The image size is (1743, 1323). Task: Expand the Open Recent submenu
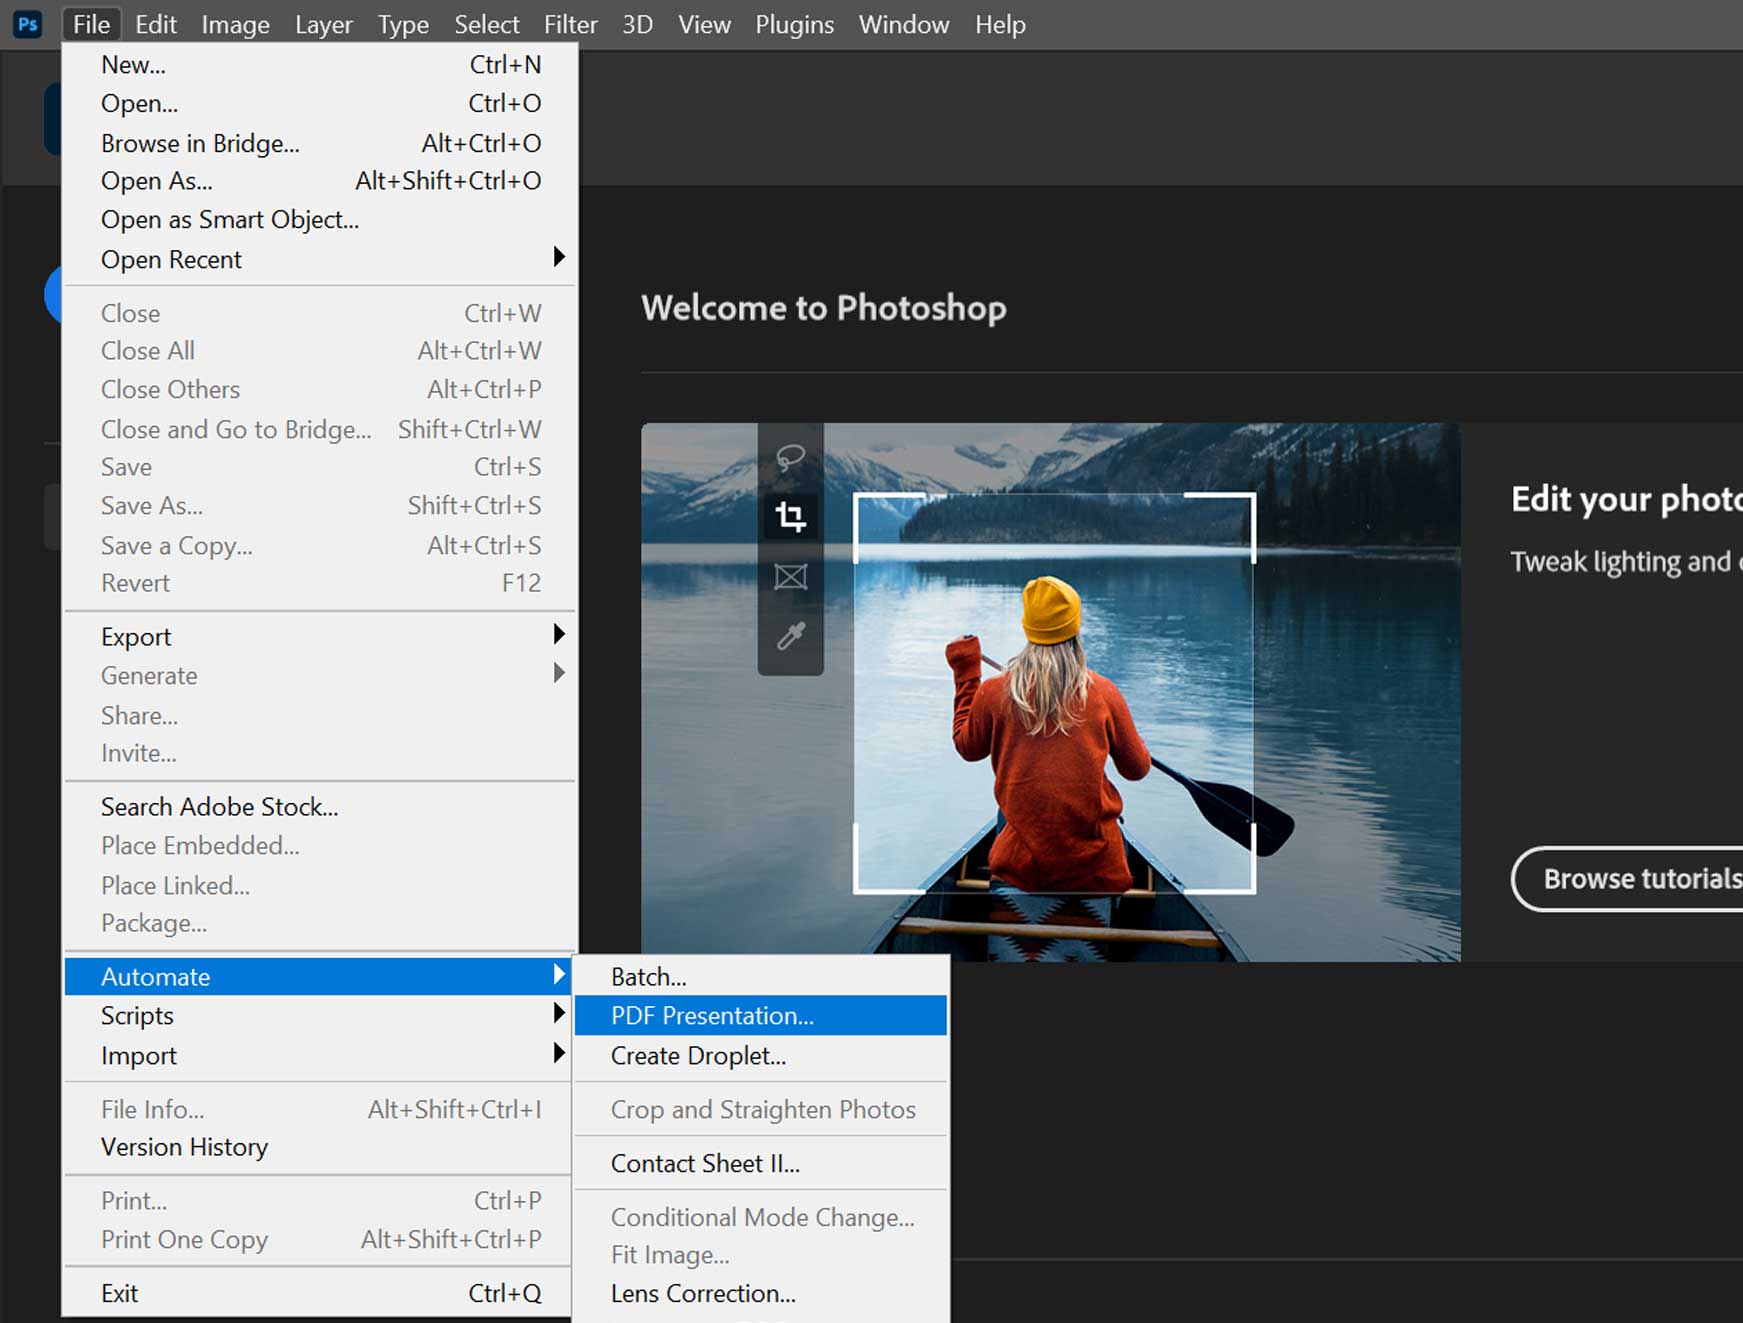click(x=320, y=259)
